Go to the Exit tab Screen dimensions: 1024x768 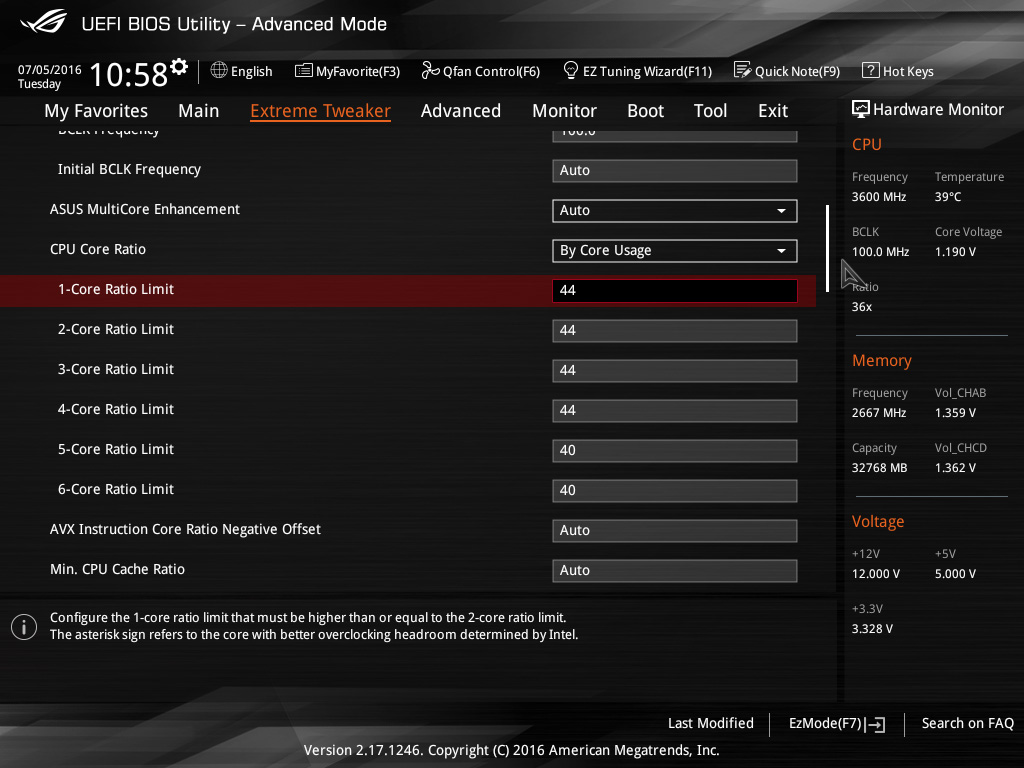click(773, 110)
